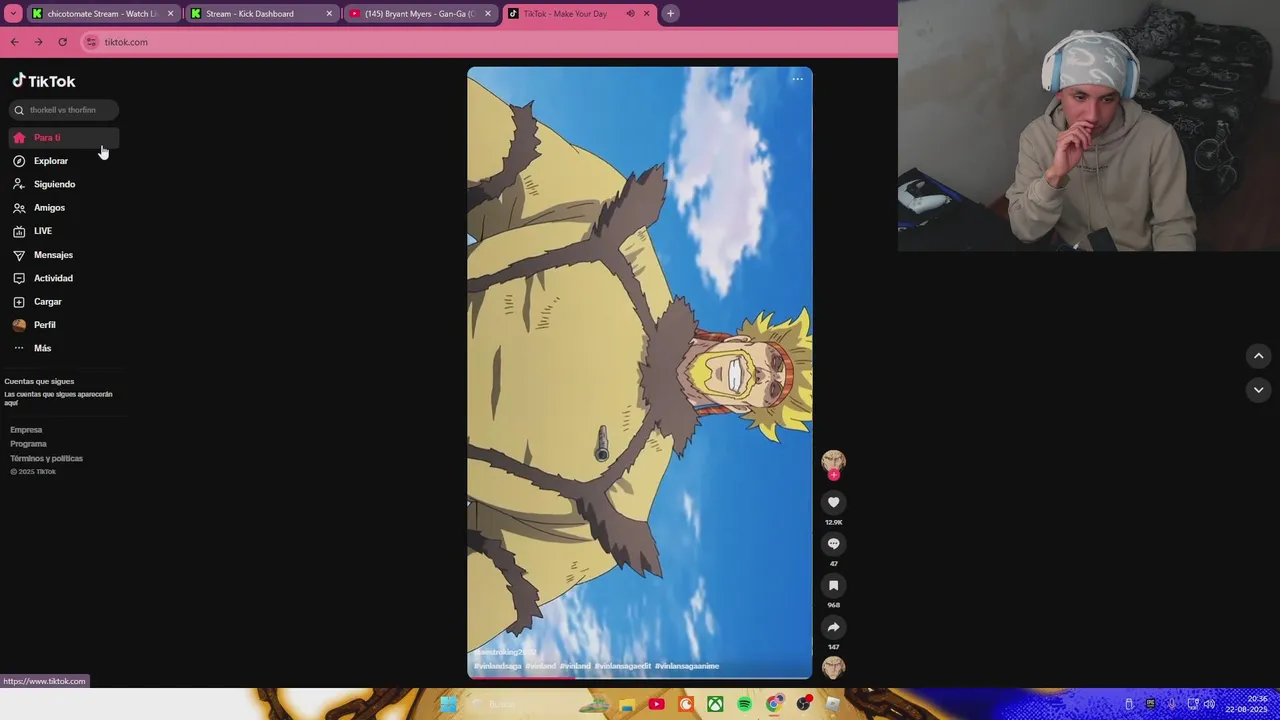
Task: Open video comments bubble icon
Action: pyautogui.click(x=833, y=544)
